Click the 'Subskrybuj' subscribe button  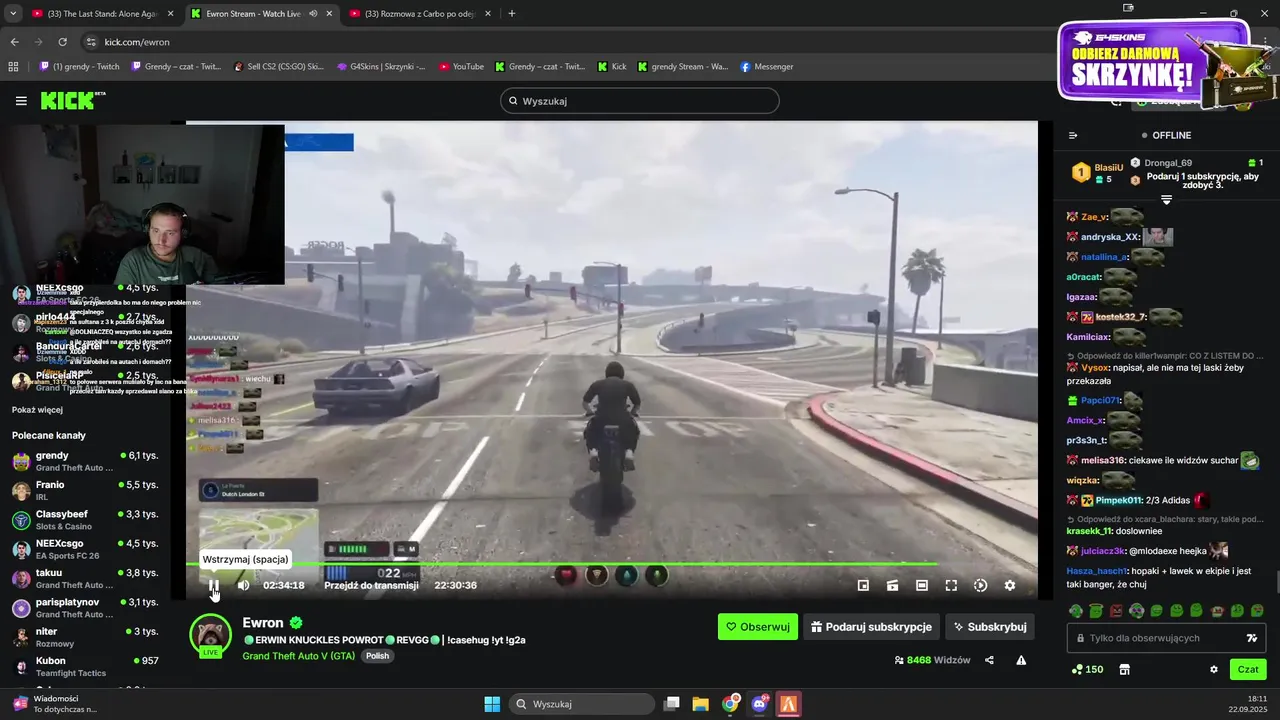click(990, 627)
